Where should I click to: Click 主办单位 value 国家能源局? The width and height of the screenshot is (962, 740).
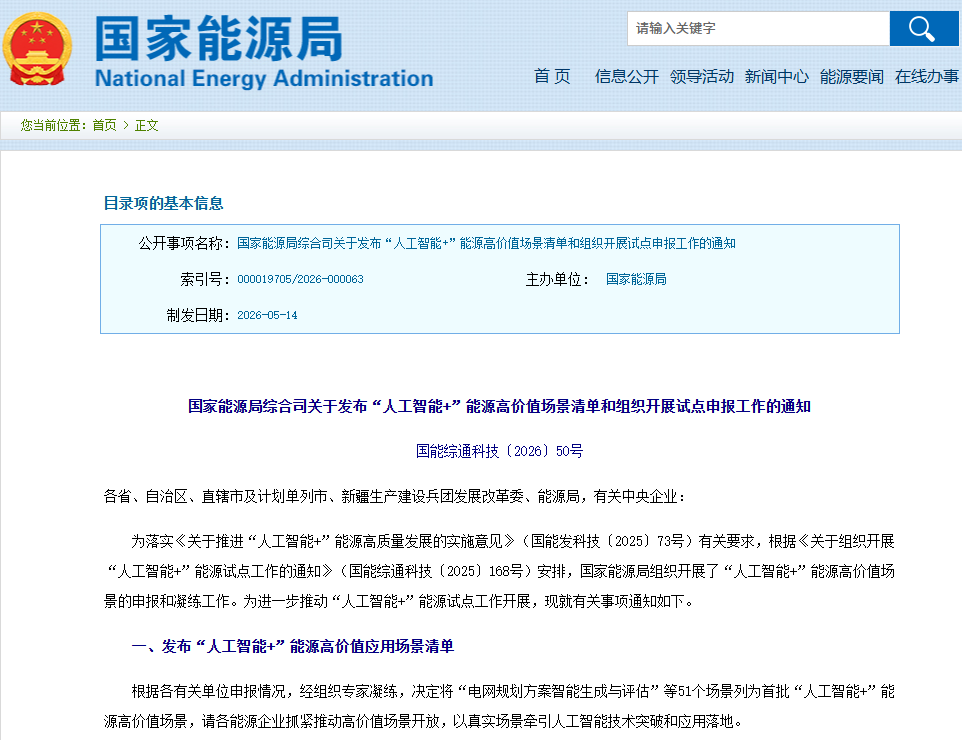(x=636, y=279)
